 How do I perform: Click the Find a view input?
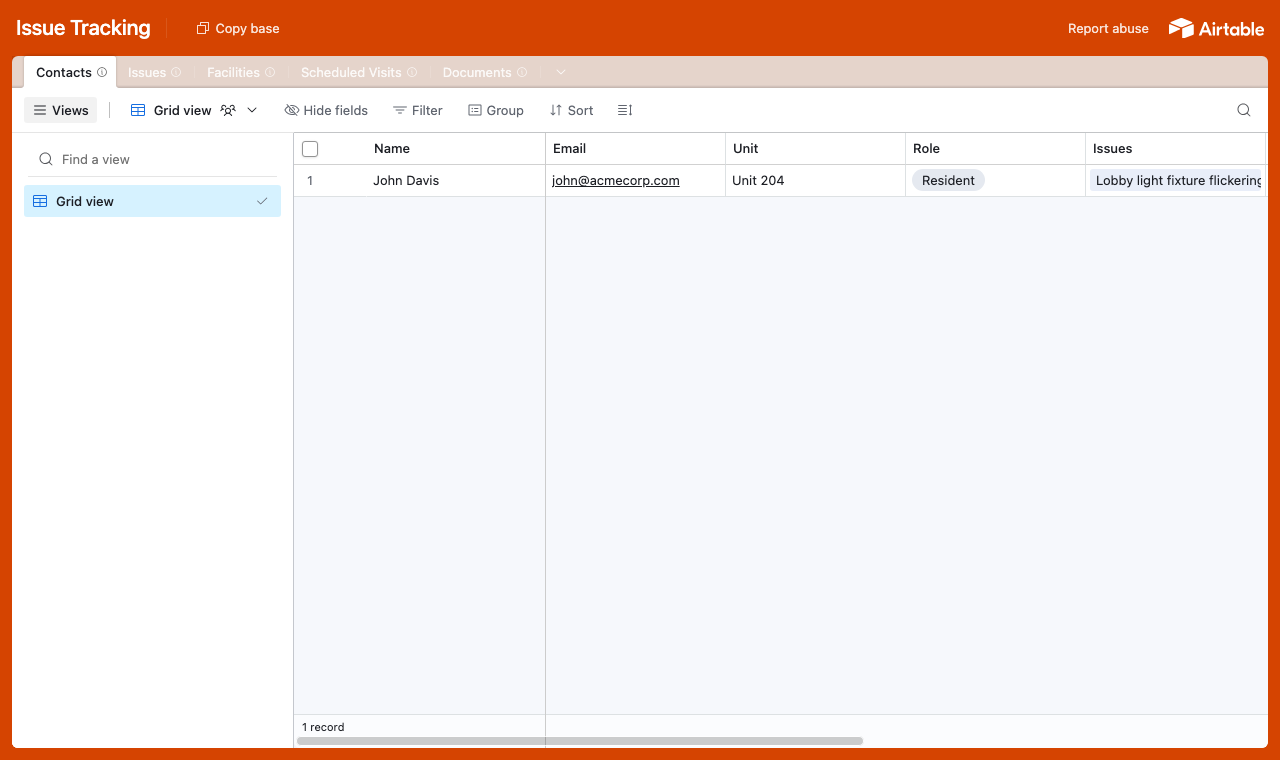click(152, 159)
